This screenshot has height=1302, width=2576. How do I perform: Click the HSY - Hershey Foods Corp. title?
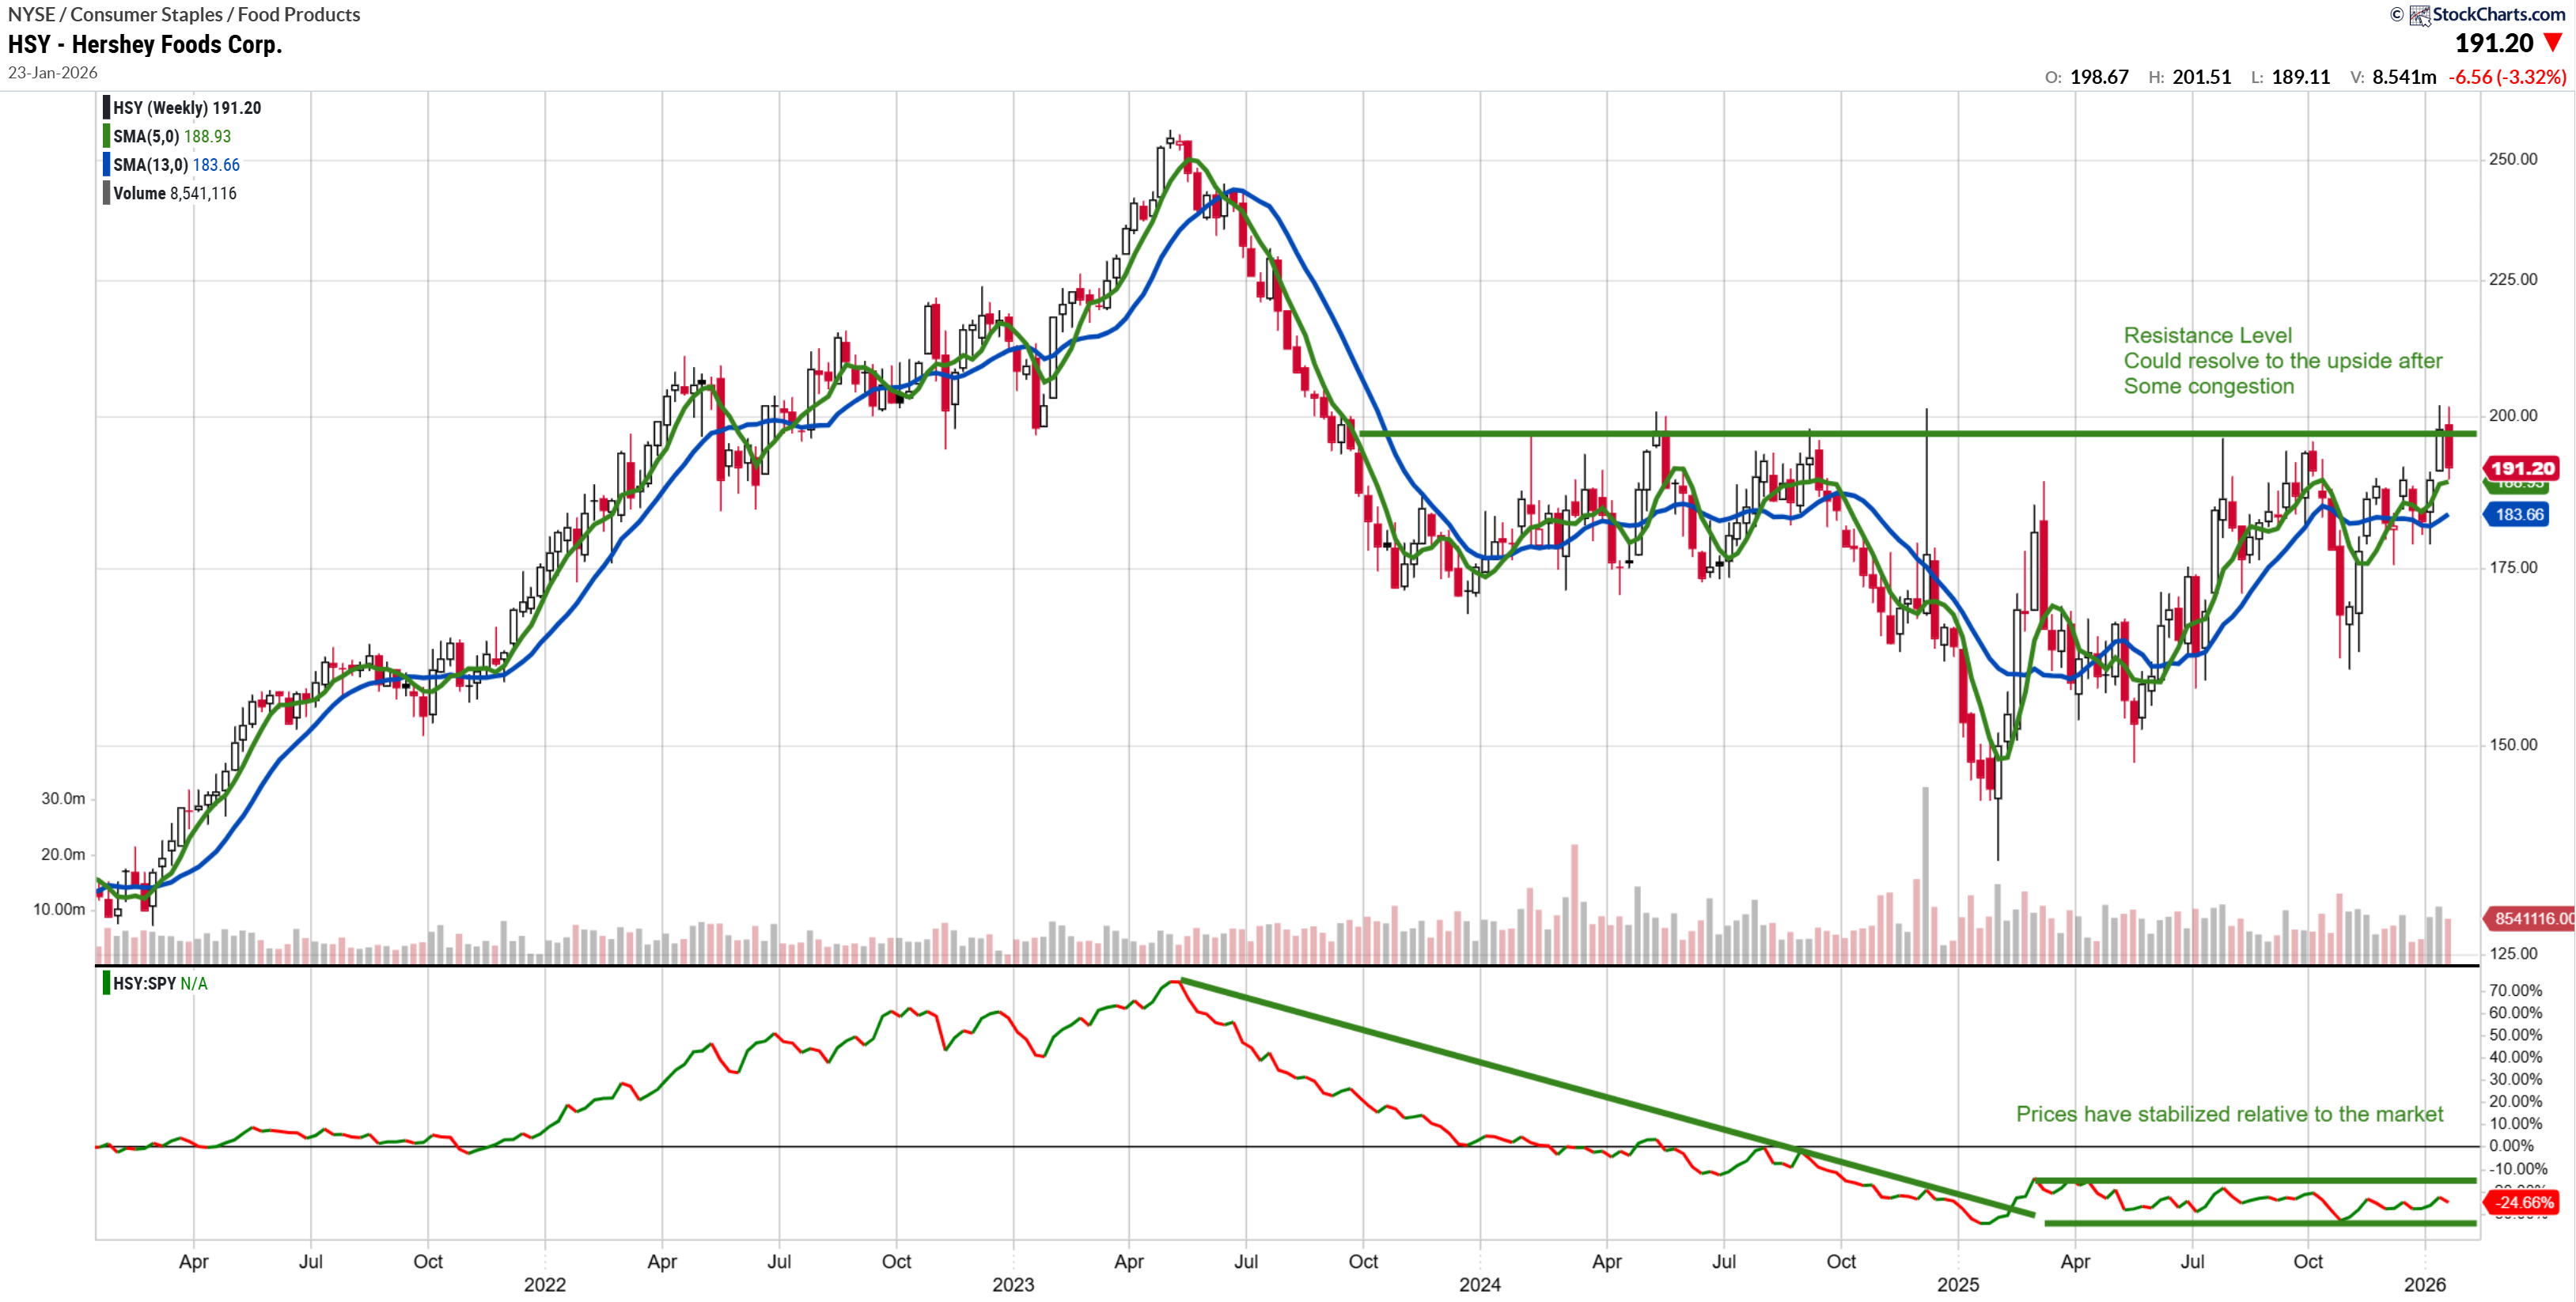[145, 45]
